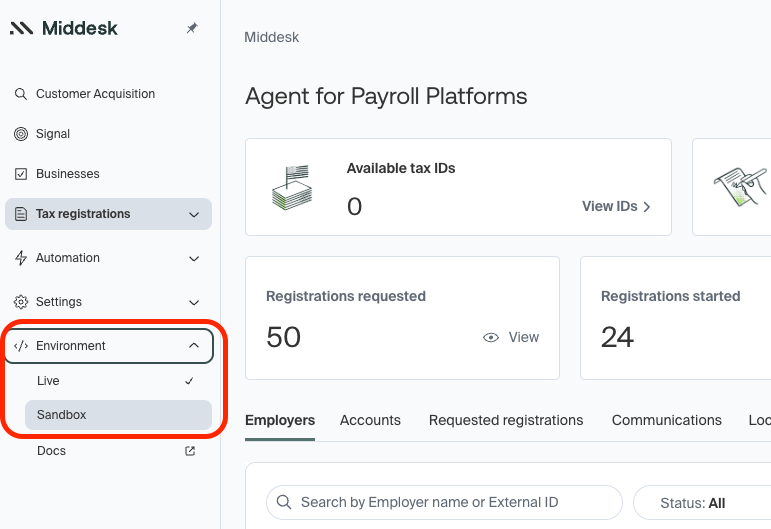Click the Middesk logo icon
Screen dimensions: 771x529
21,29
